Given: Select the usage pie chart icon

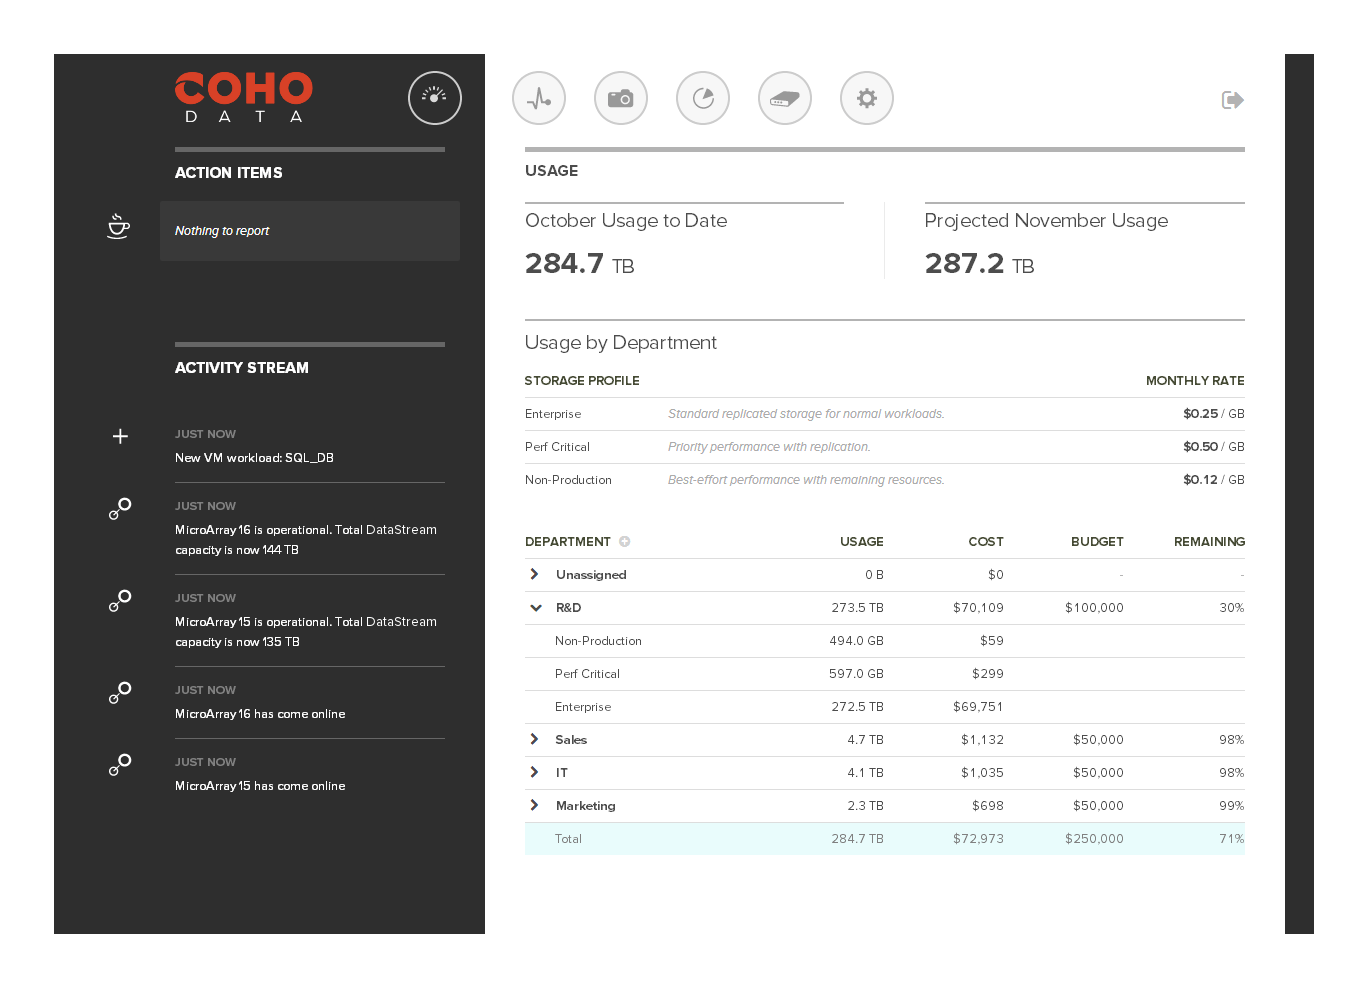Looking at the screenshot, I should (703, 98).
